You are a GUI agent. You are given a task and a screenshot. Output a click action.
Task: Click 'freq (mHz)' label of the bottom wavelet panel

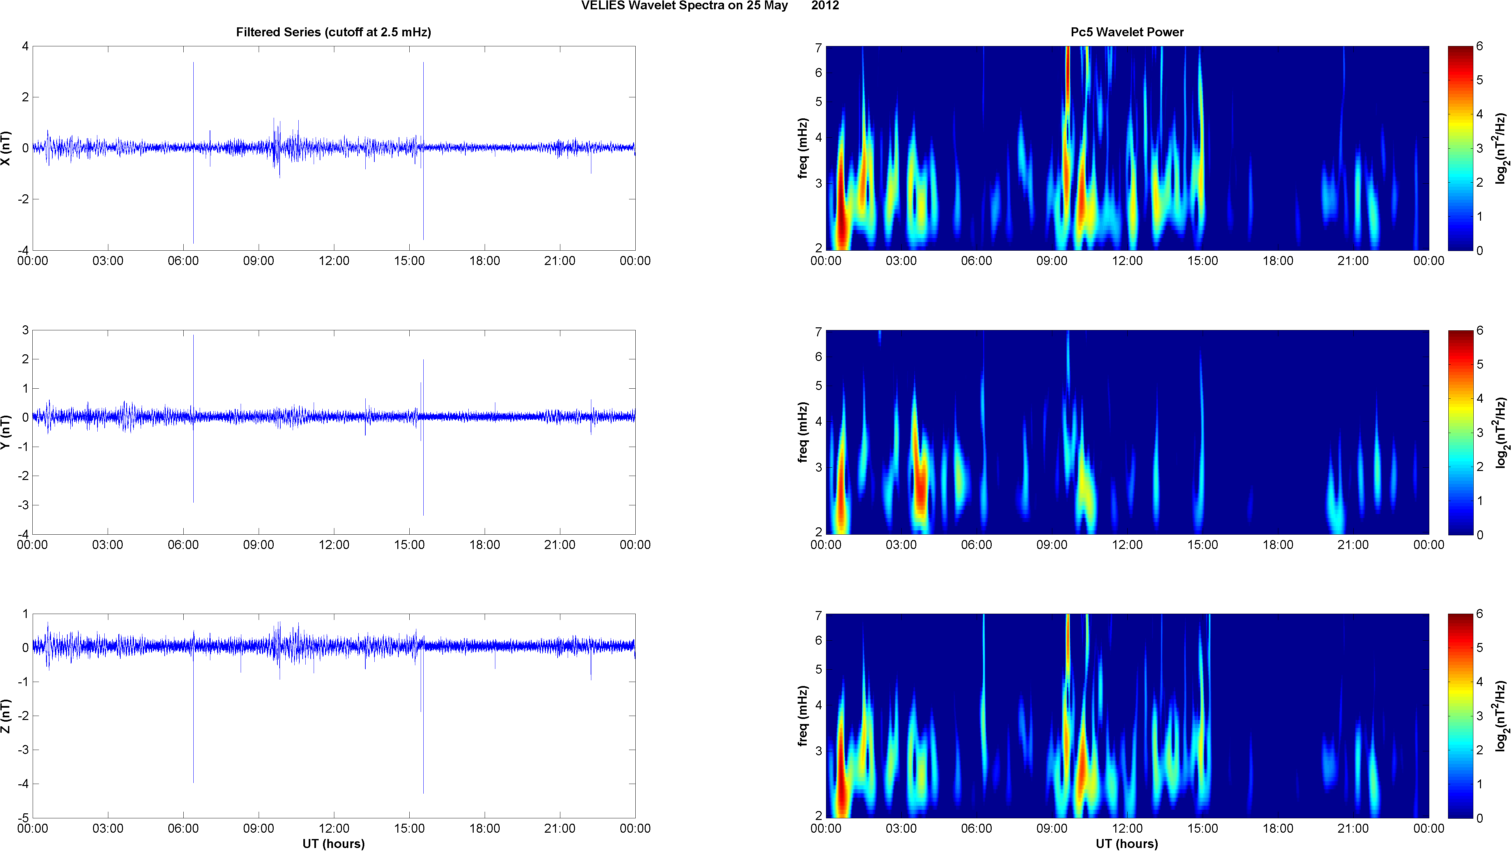(x=802, y=716)
